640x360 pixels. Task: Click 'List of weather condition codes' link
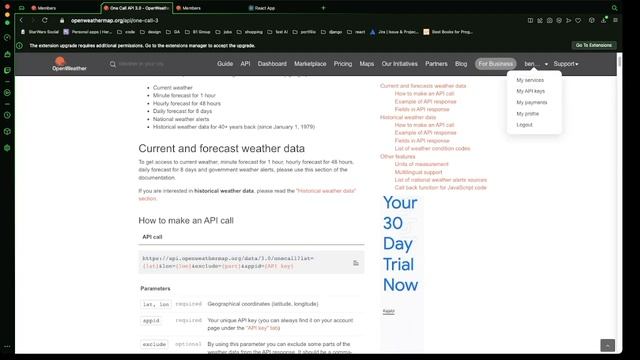[432, 149]
